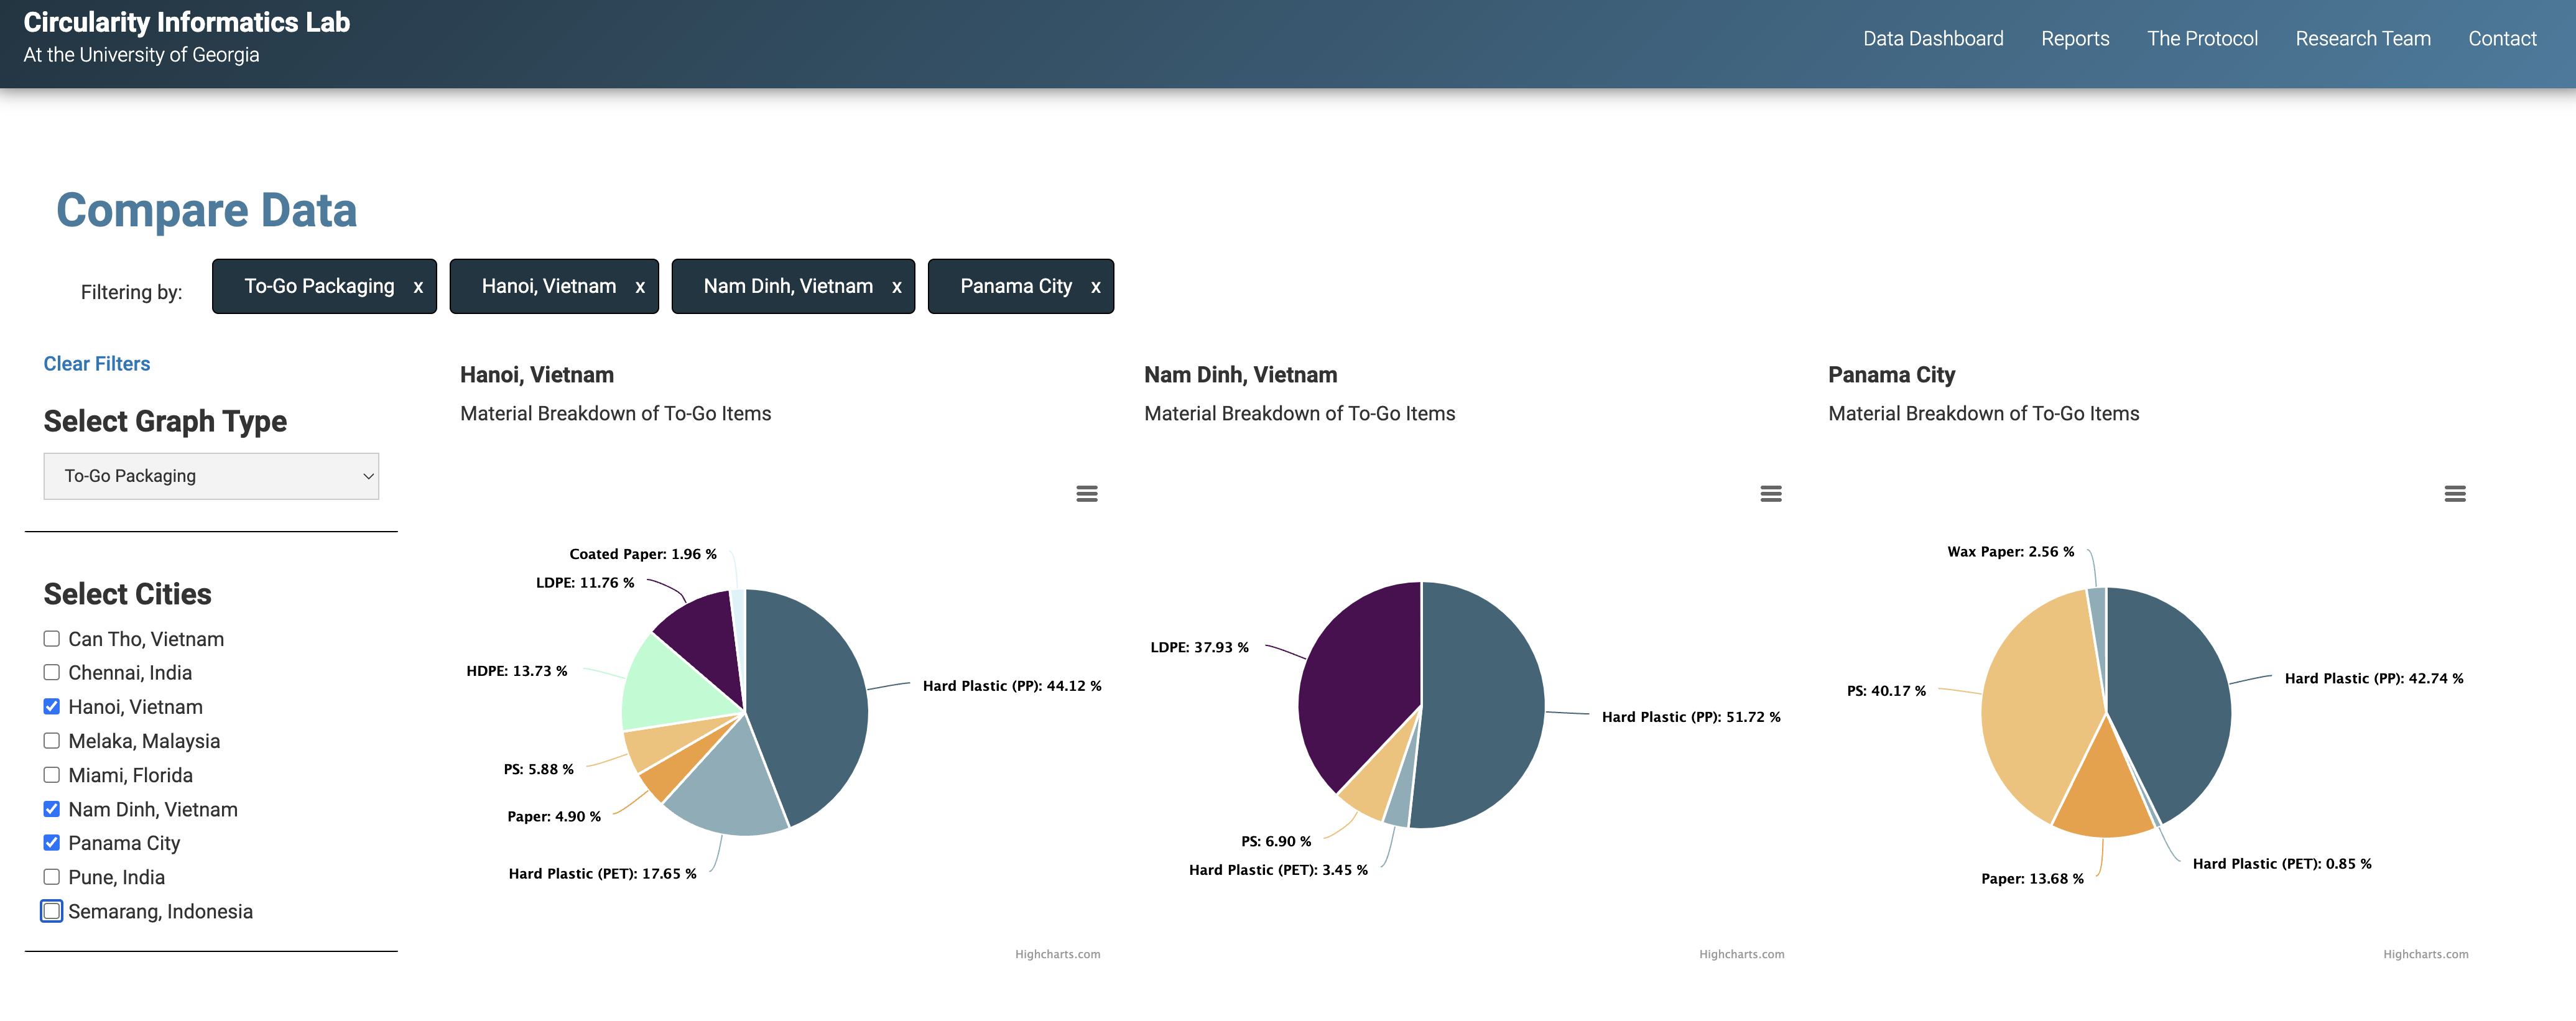Viewport: 2576px width, 1021px height.
Task: Go to the Reports page
Action: tap(2074, 39)
